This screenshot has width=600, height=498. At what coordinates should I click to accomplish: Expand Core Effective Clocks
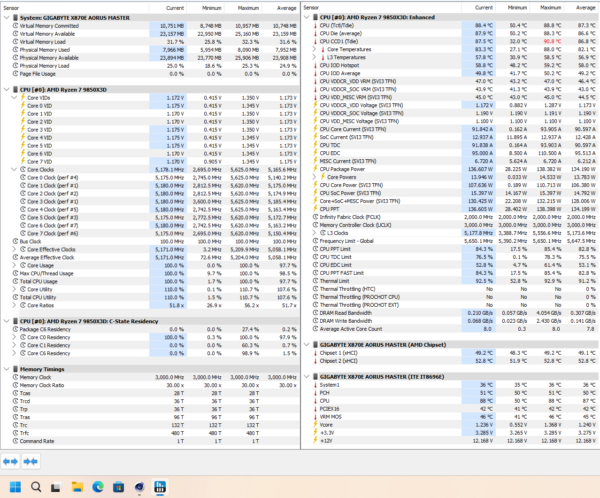[x=14, y=249]
